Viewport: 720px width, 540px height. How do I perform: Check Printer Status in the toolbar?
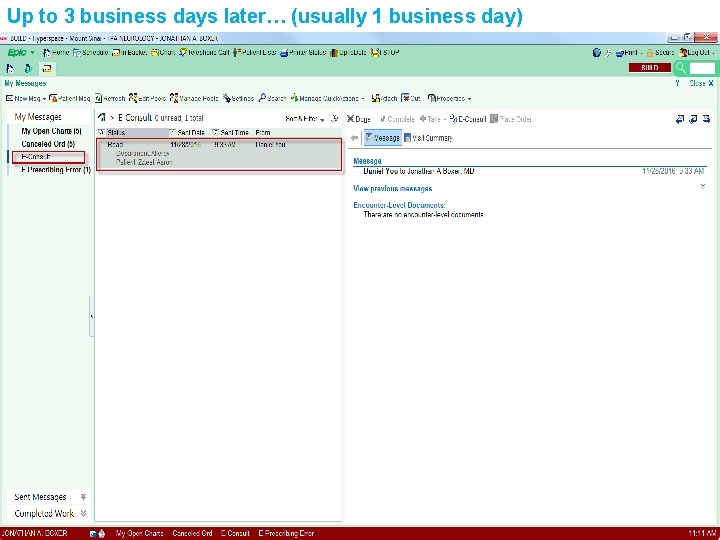pos(303,52)
